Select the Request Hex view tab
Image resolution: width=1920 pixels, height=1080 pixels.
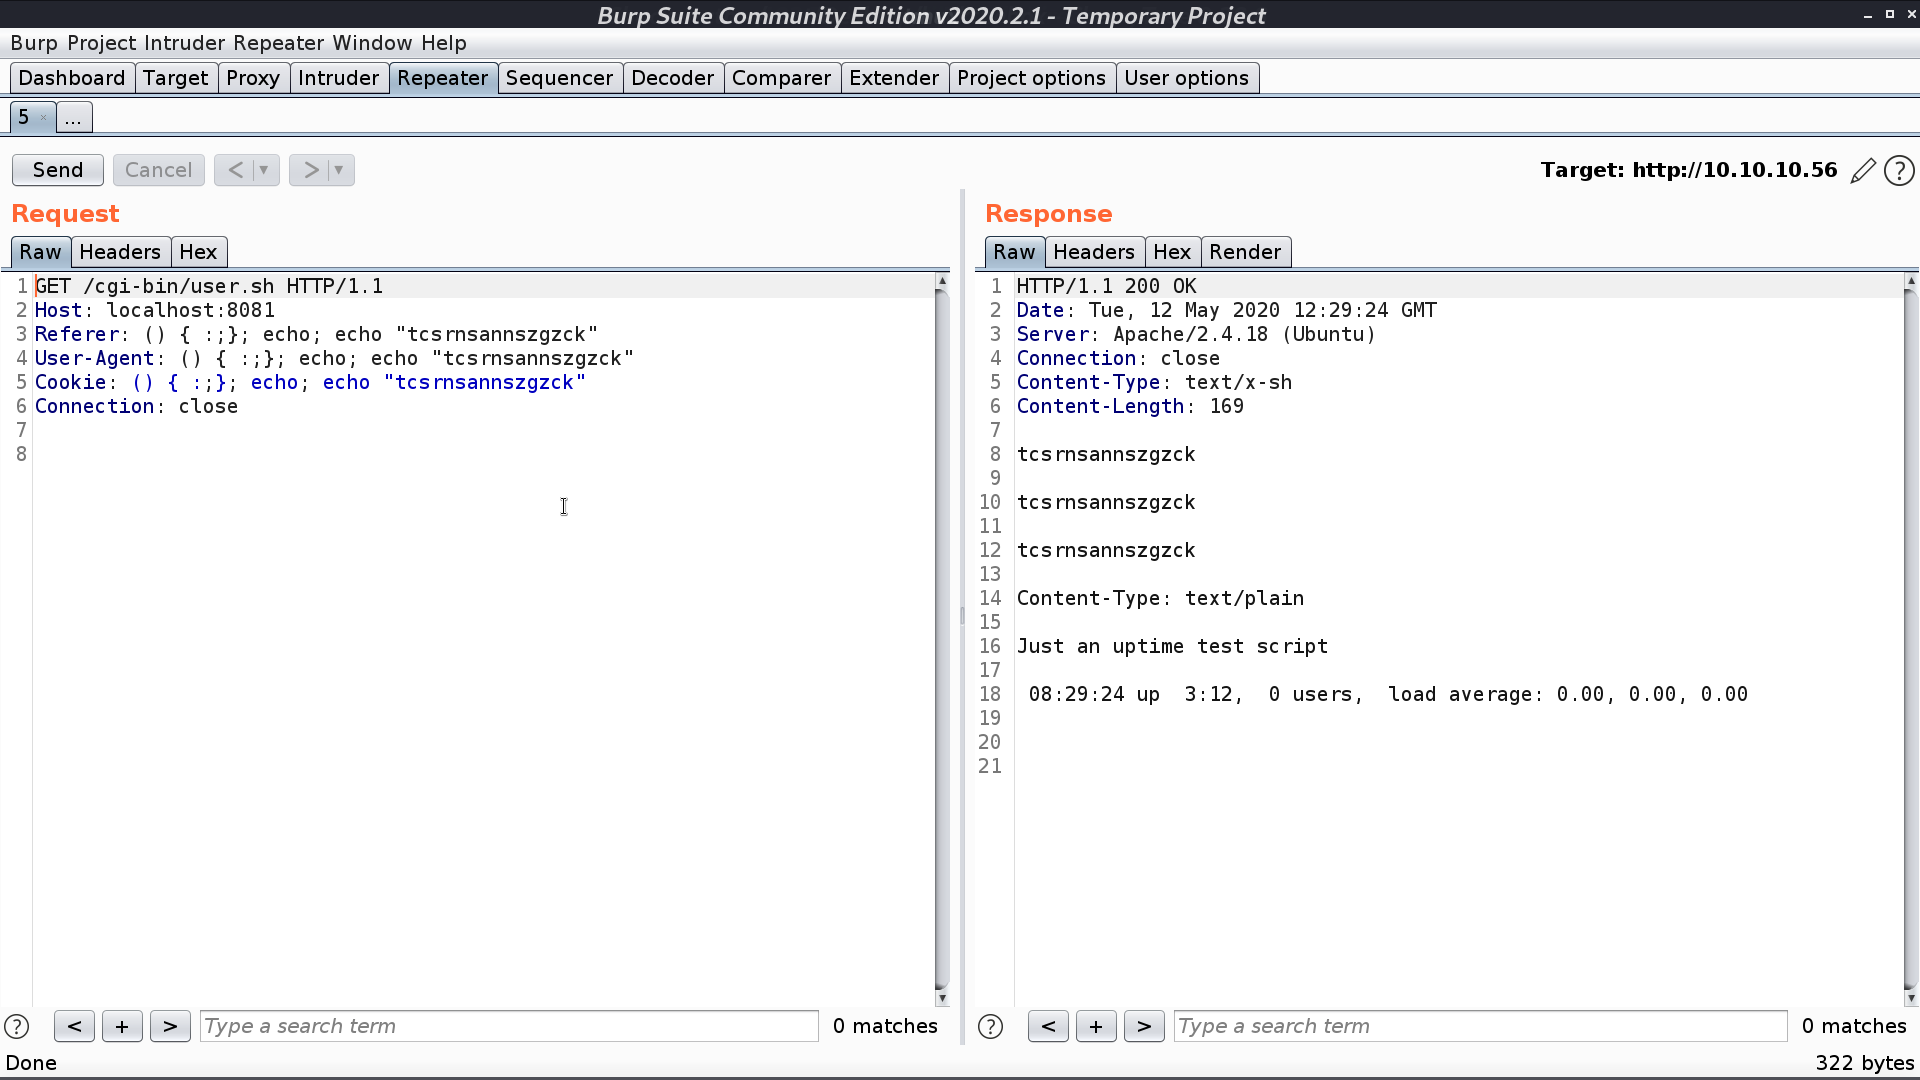coord(198,252)
